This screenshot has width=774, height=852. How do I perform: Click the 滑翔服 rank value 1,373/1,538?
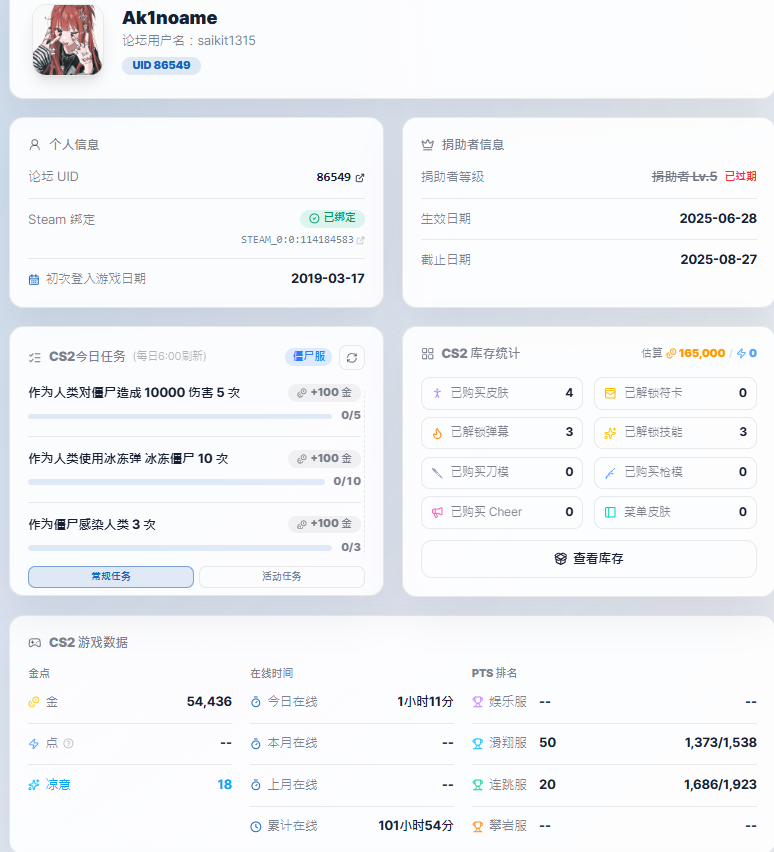[720, 743]
